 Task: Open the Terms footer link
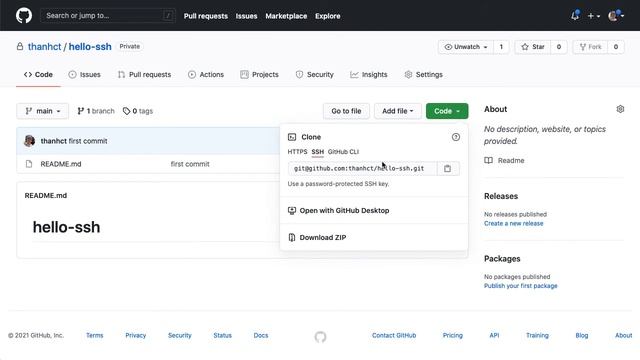95,336
